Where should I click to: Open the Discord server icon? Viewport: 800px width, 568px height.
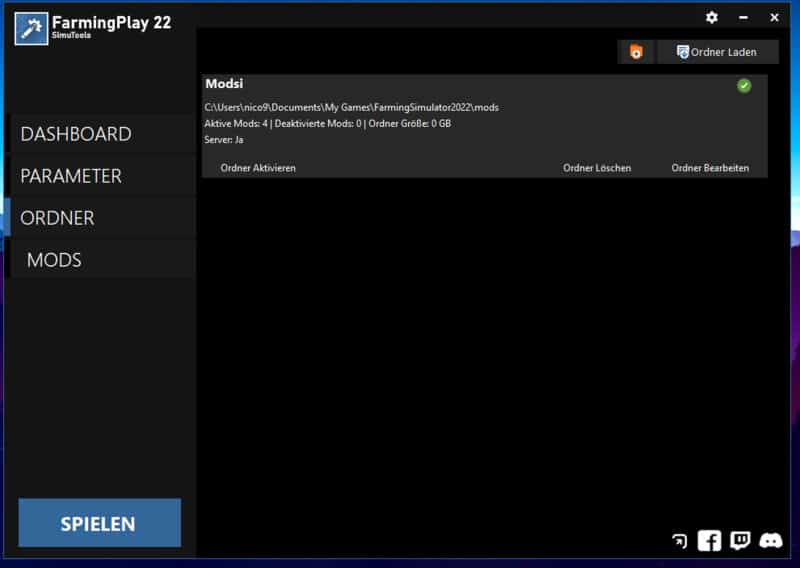point(771,541)
